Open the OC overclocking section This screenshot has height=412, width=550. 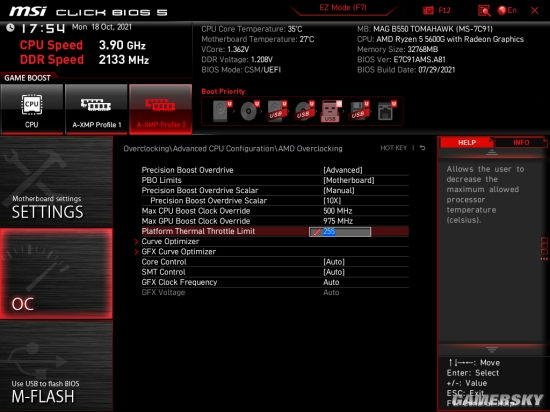click(56, 274)
